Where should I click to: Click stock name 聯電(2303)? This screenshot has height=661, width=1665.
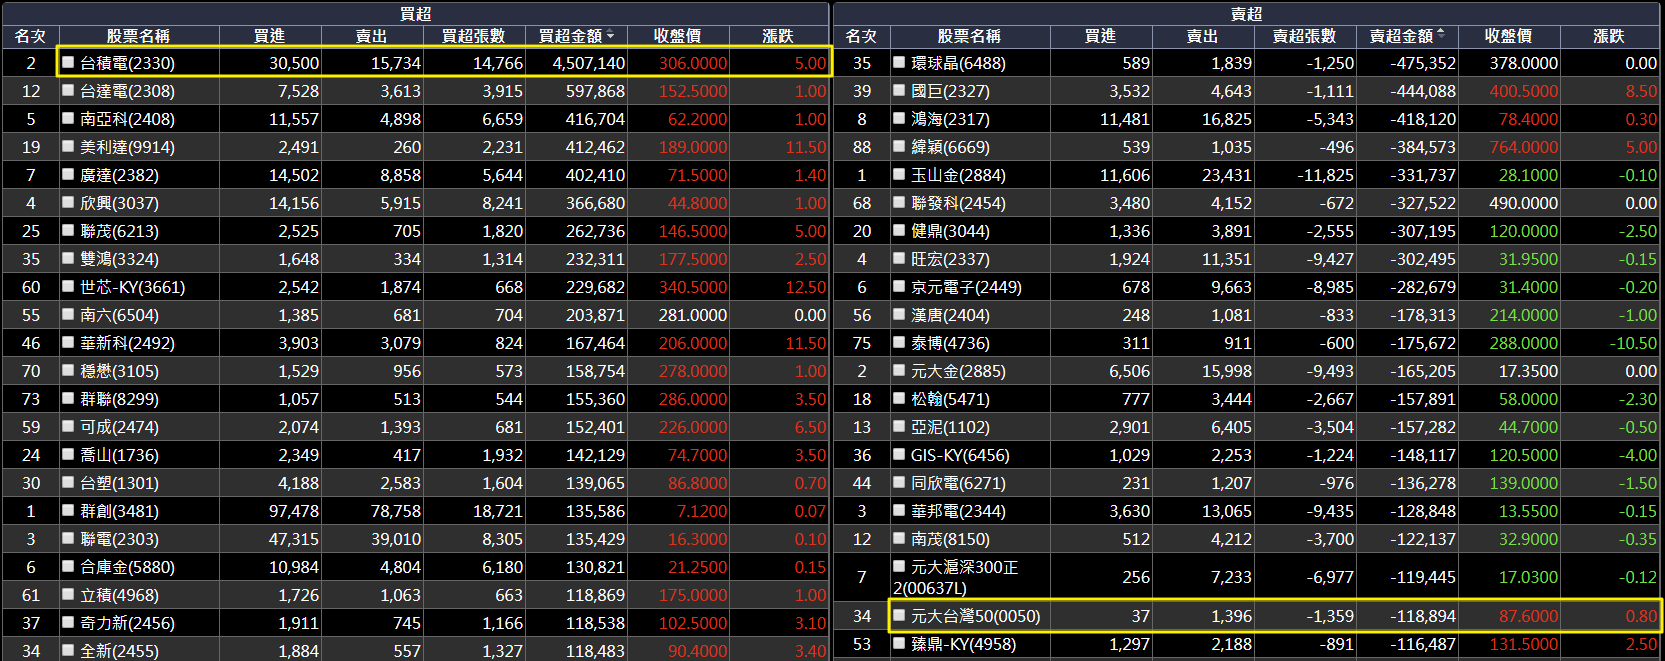(119, 539)
